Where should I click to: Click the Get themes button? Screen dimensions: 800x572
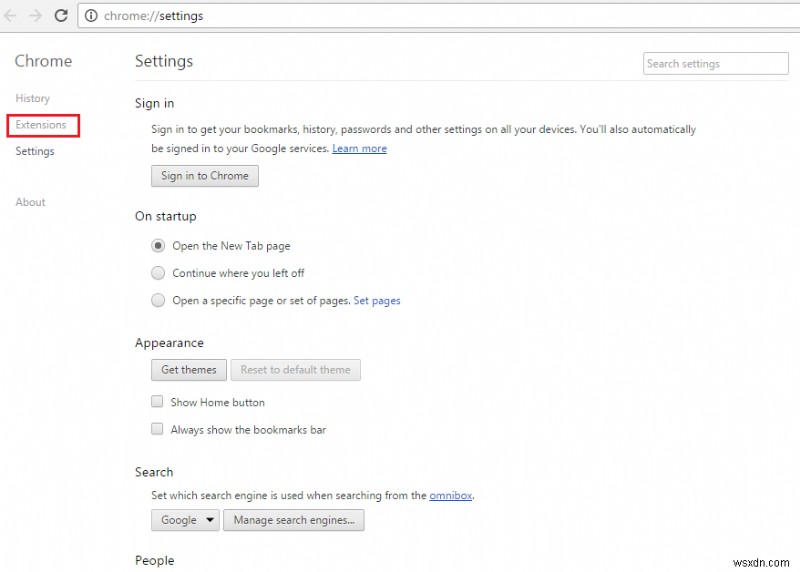click(189, 370)
